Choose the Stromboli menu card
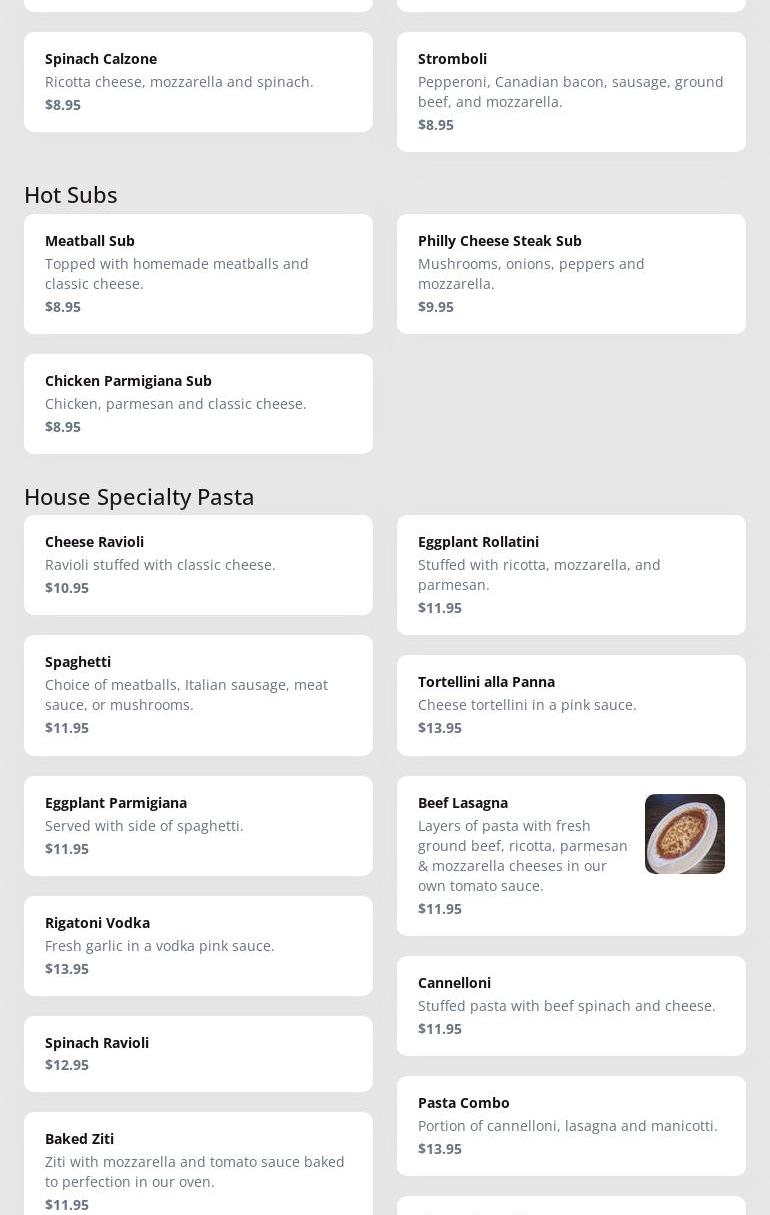Image resolution: width=770 pixels, height=1215 pixels. pyautogui.click(x=571, y=92)
